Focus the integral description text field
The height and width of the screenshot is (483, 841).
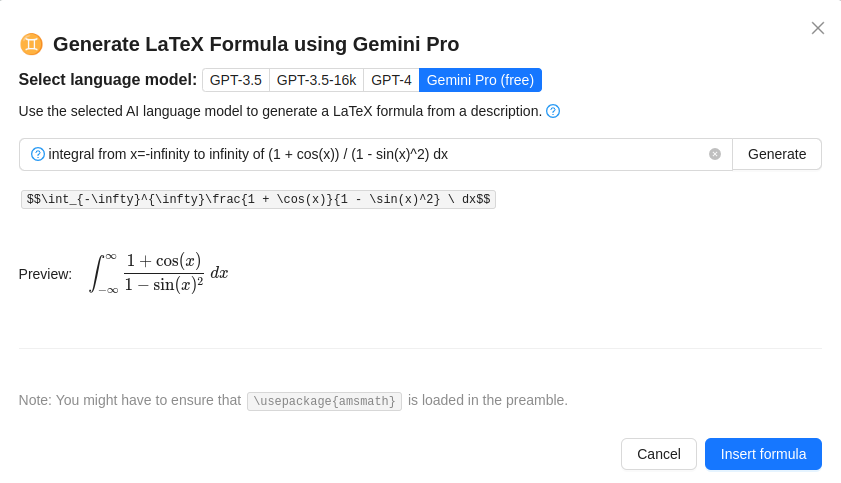[x=370, y=154]
